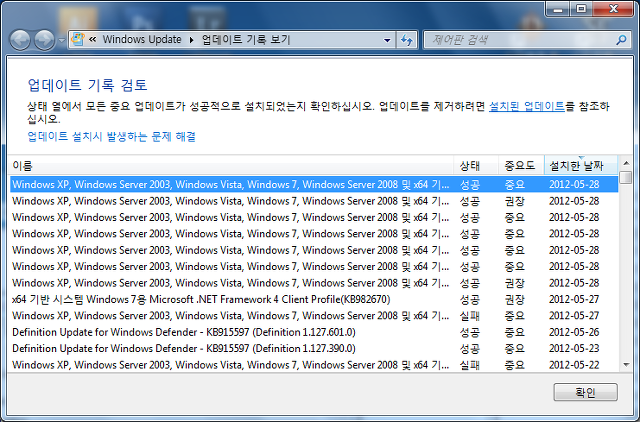Open 업데이트 설치시 발생하는 문제 해결 link
This screenshot has width=640, height=422.
pyautogui.click(x=111, y=136)
